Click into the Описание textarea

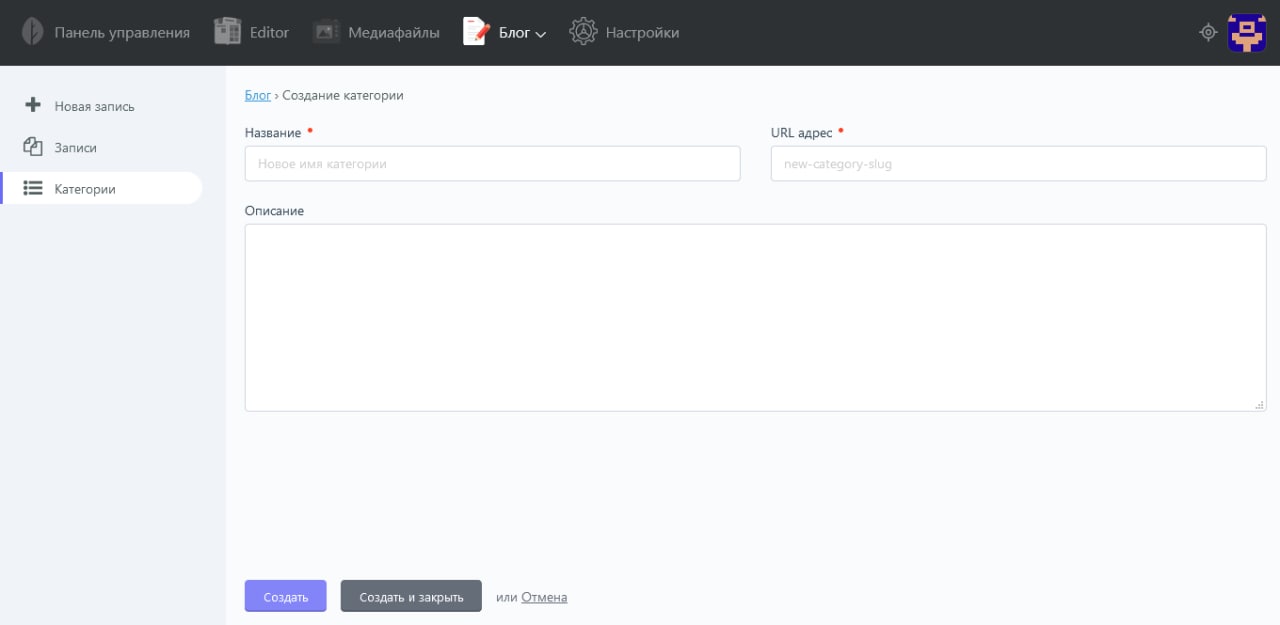click(x=755, y=317)
